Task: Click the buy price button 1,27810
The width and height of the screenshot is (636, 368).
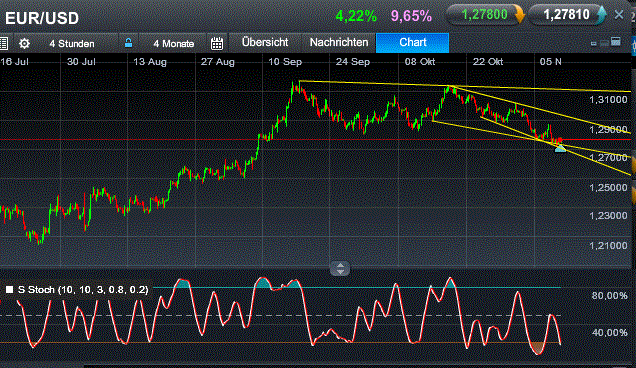Action: point(567,15)
